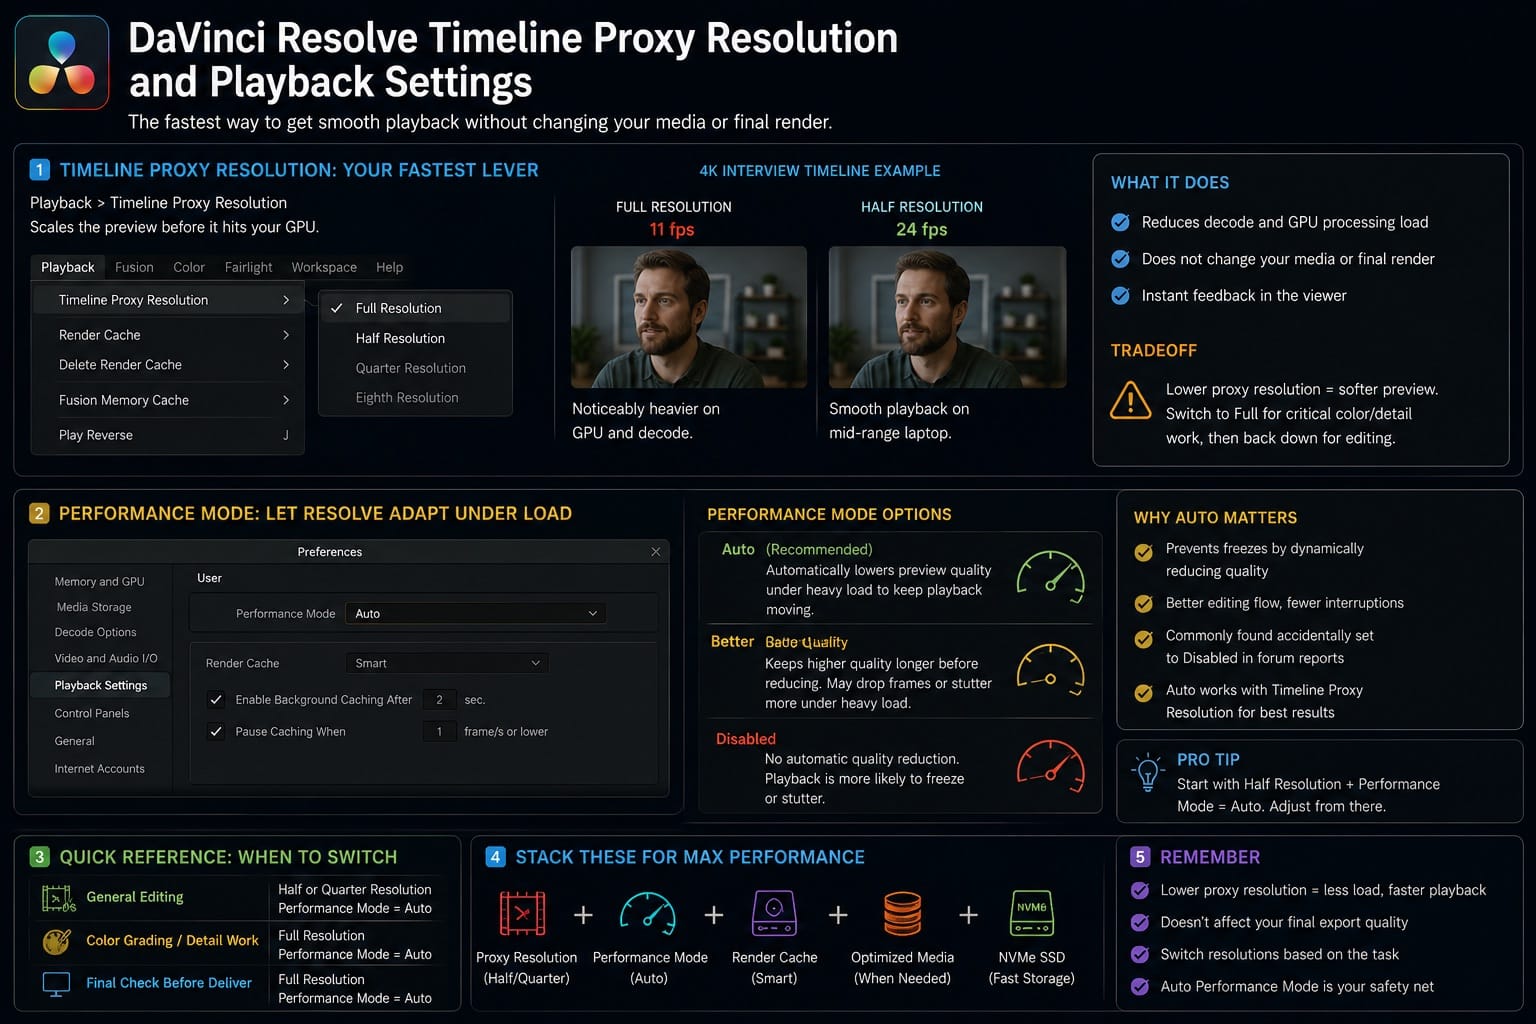The width and height of the screenshot is (1536, 1024).
Task: Click the checkmark beside Instant feedback
Action: pos(1121,296)
